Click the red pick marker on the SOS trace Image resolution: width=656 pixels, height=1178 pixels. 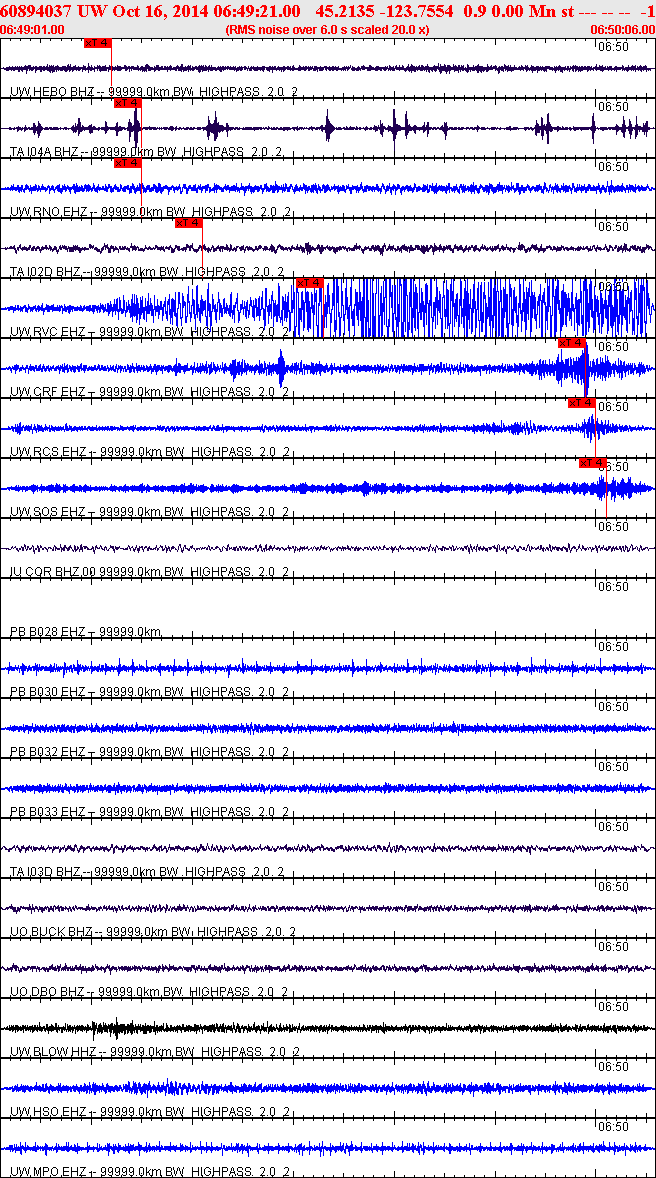click(x=592, y=464)
